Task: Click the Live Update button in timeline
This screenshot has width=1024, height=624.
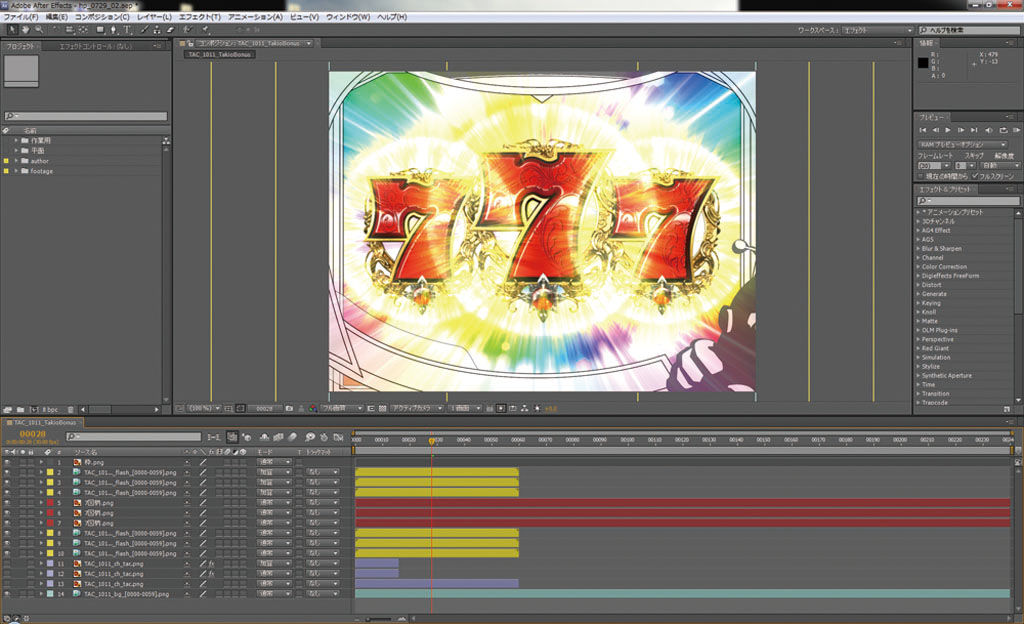Action: (x=232, y=437)
